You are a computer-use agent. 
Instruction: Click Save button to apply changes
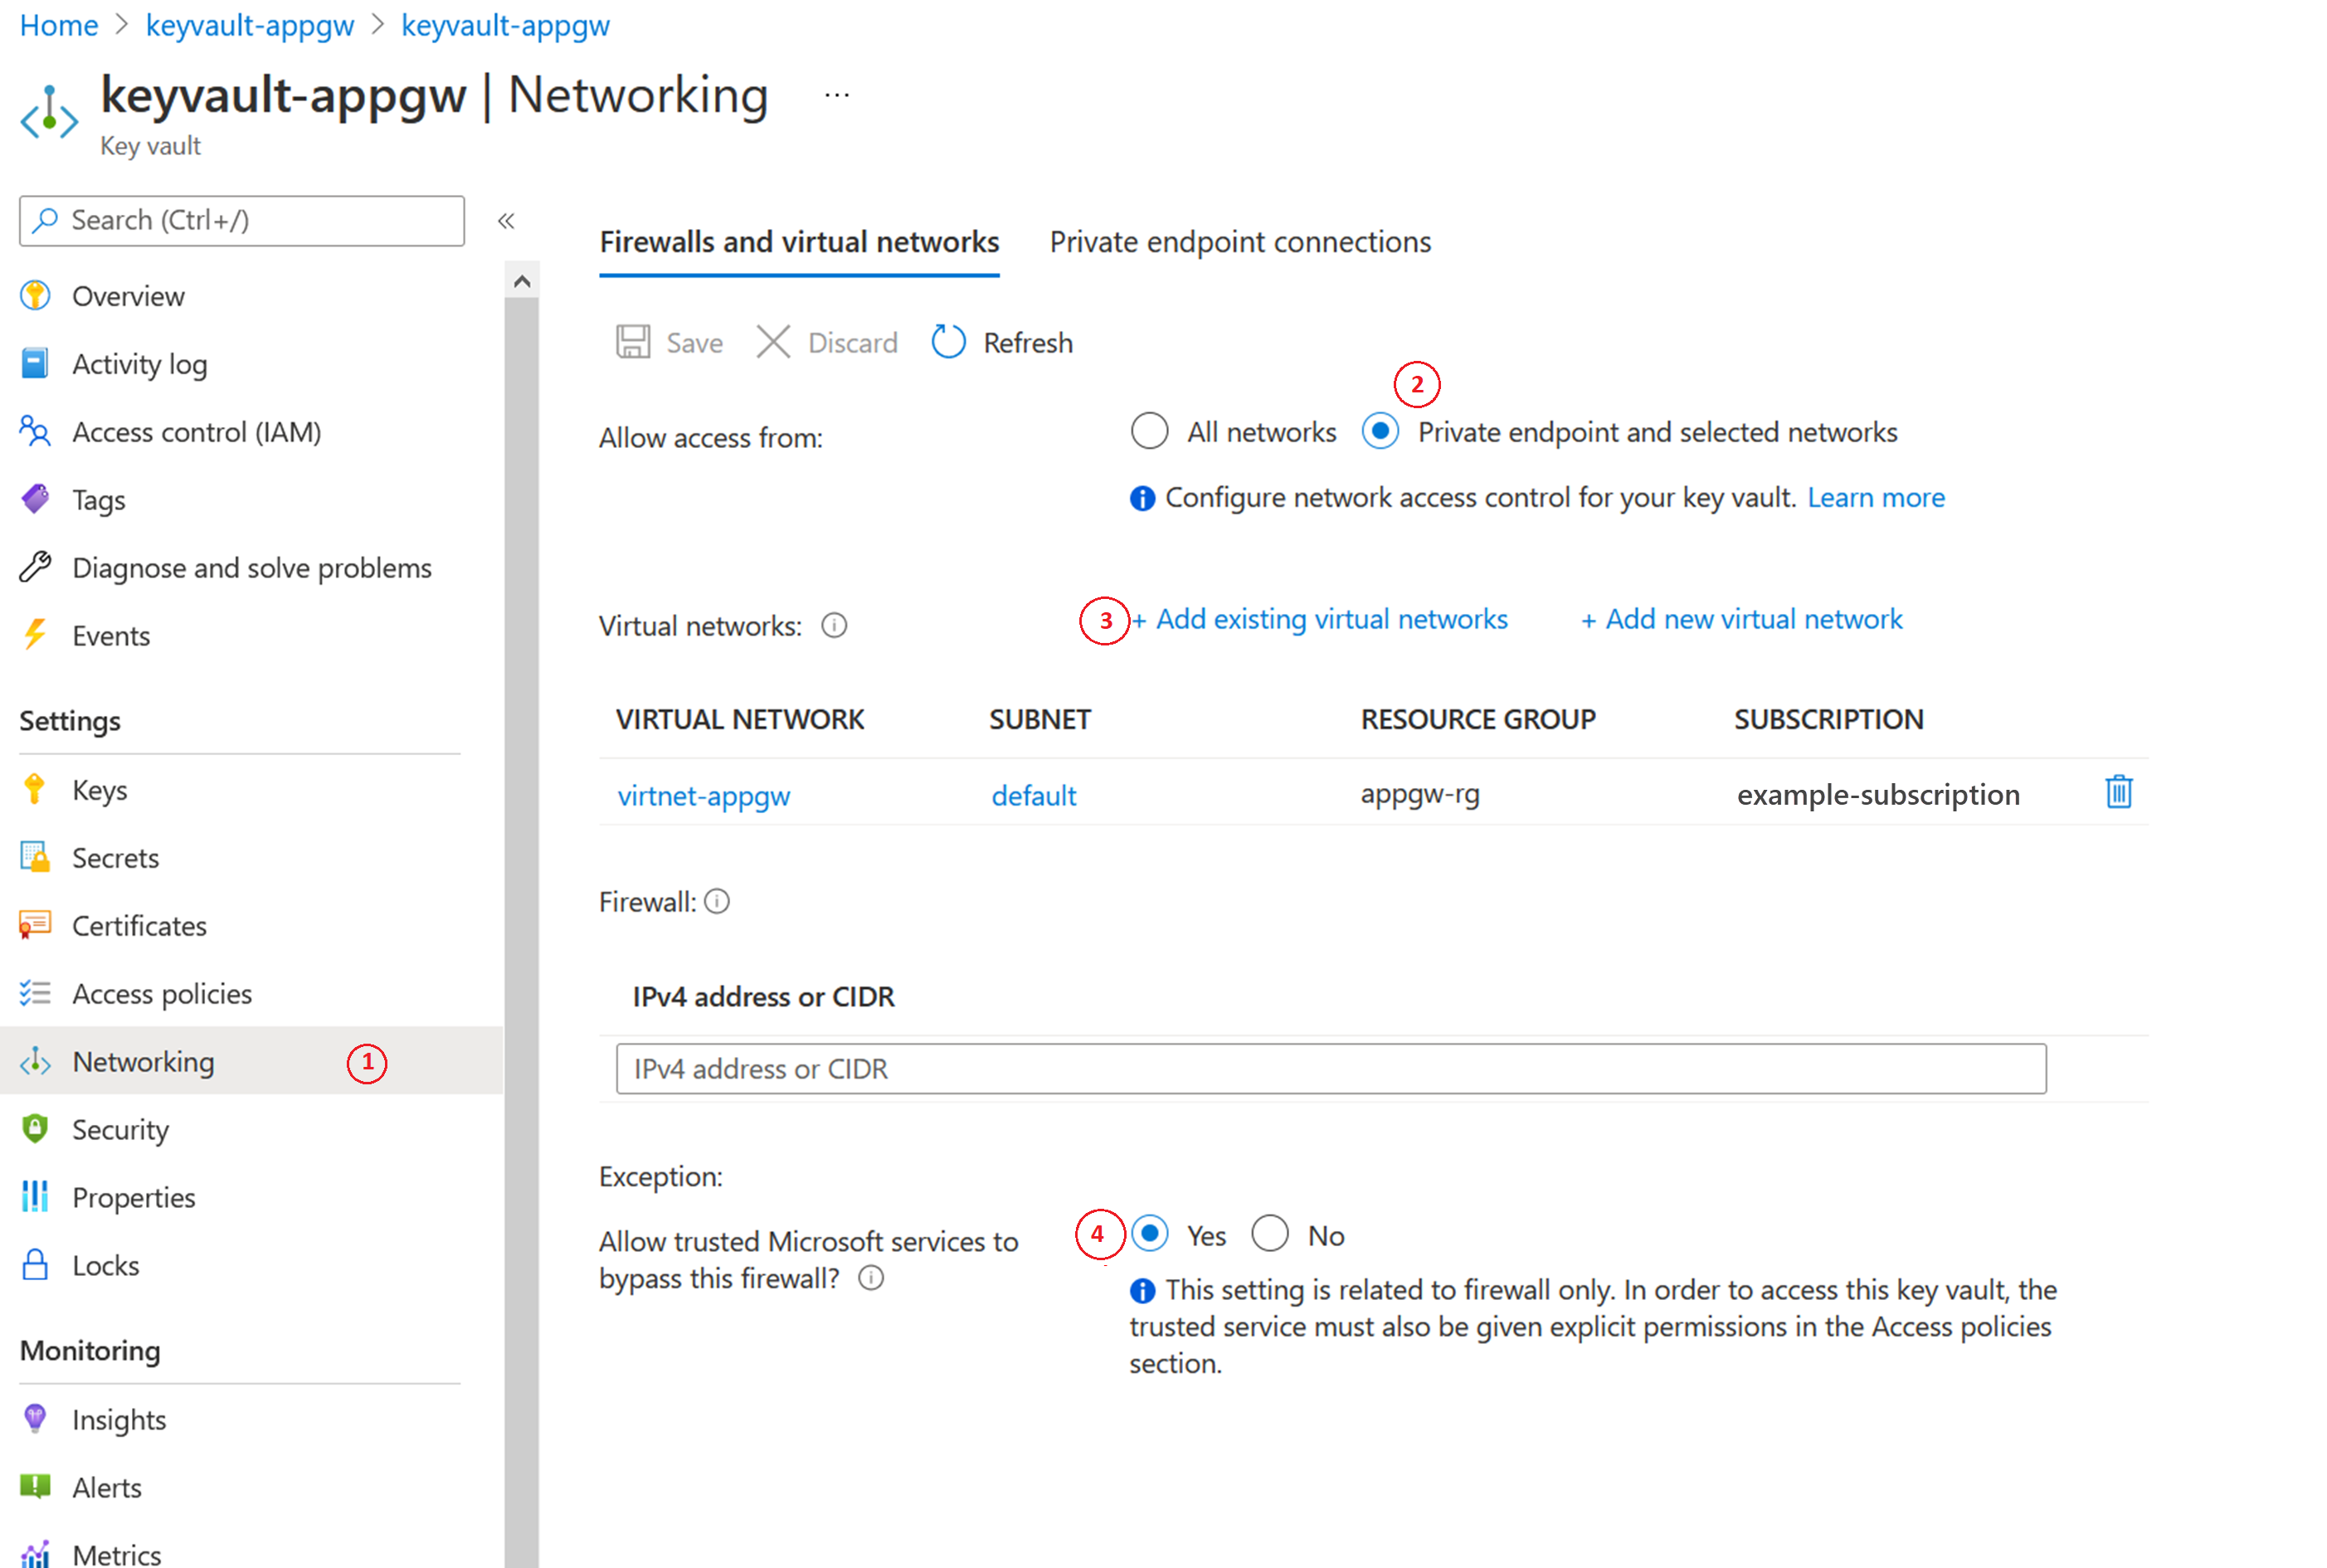[x=674, y=341]
